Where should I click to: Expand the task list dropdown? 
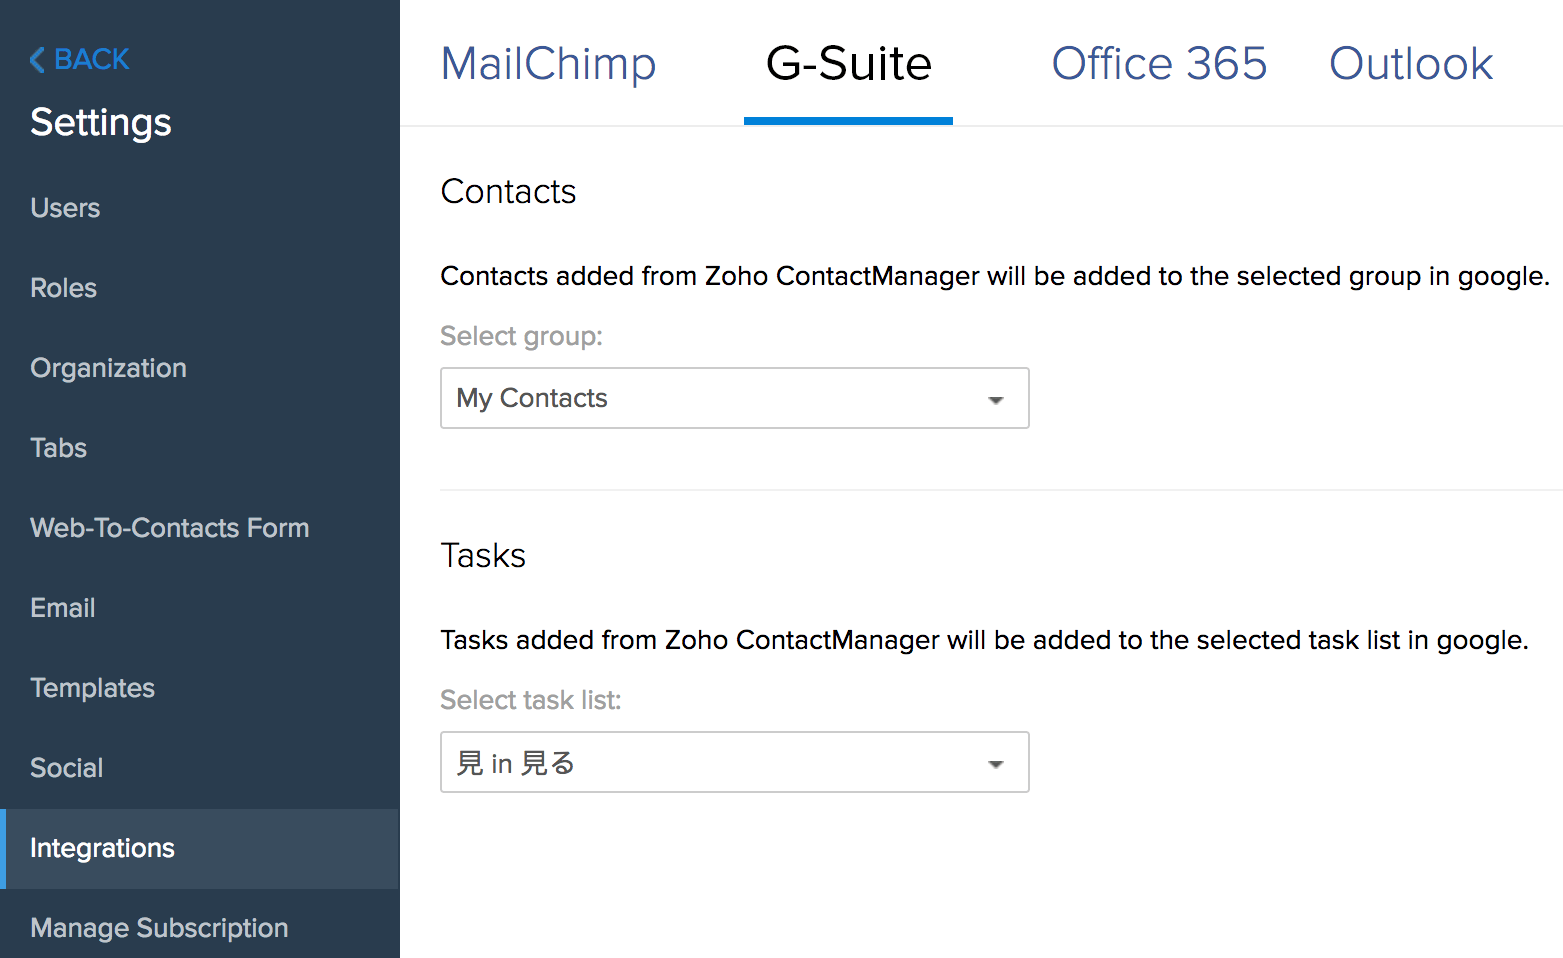click(733, 762)
